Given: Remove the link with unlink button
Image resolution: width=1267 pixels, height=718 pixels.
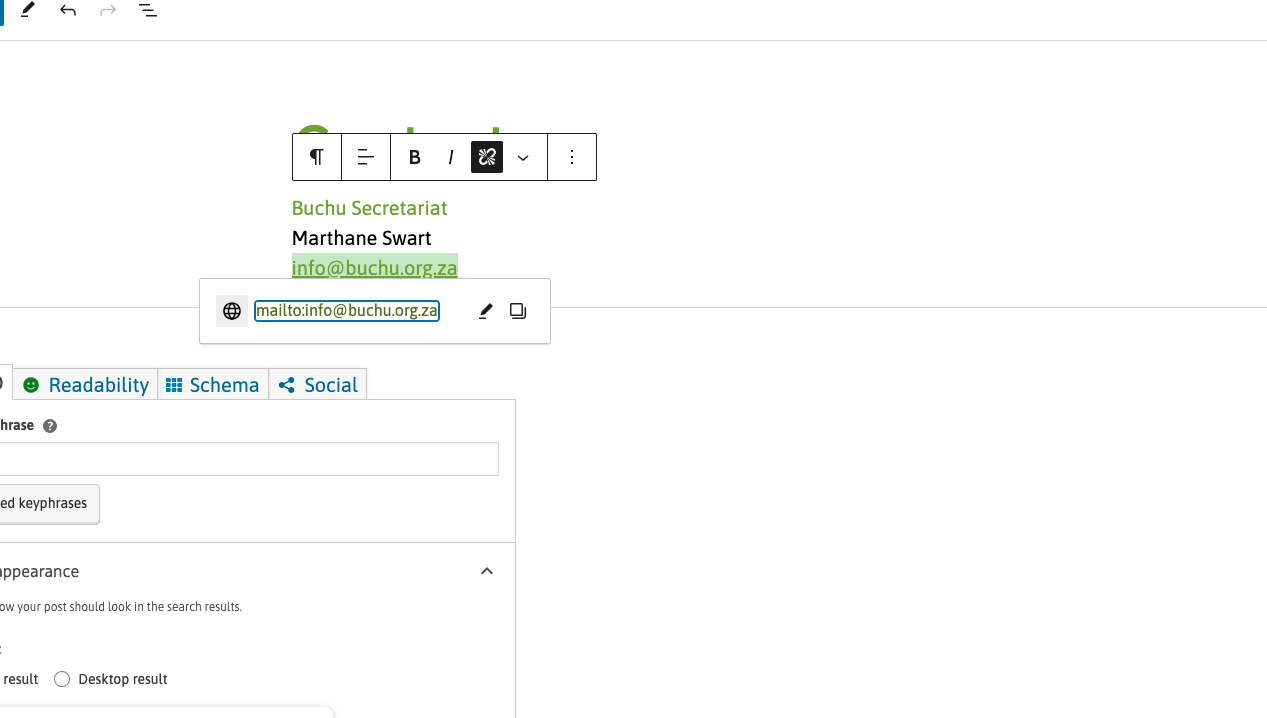Looking at the screenshot, I should (x=487, y=157).
